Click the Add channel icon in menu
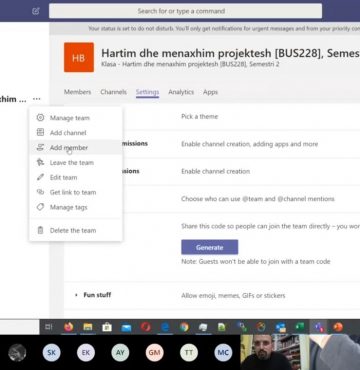The width and height of the screenshot is (360, 370). [x=40, y=132]
